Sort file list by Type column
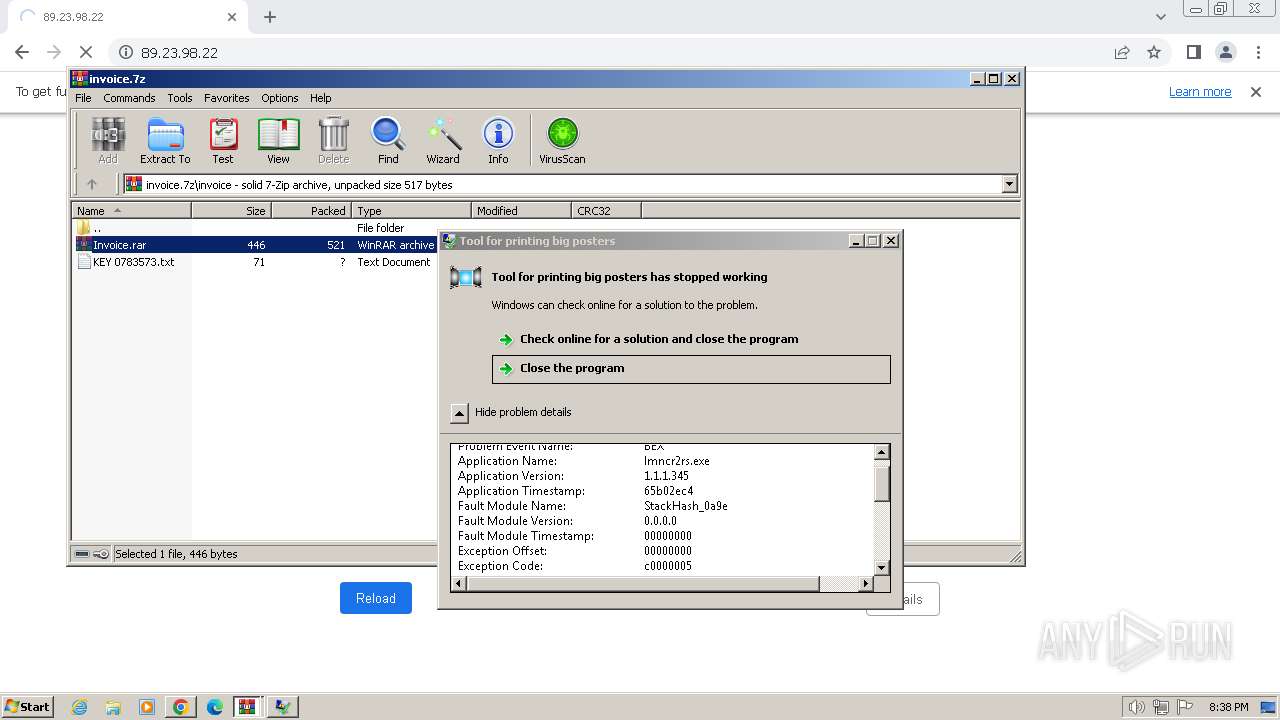Image resolution: width=1280 pixels, height=720 pixels. tap(411, 211)
